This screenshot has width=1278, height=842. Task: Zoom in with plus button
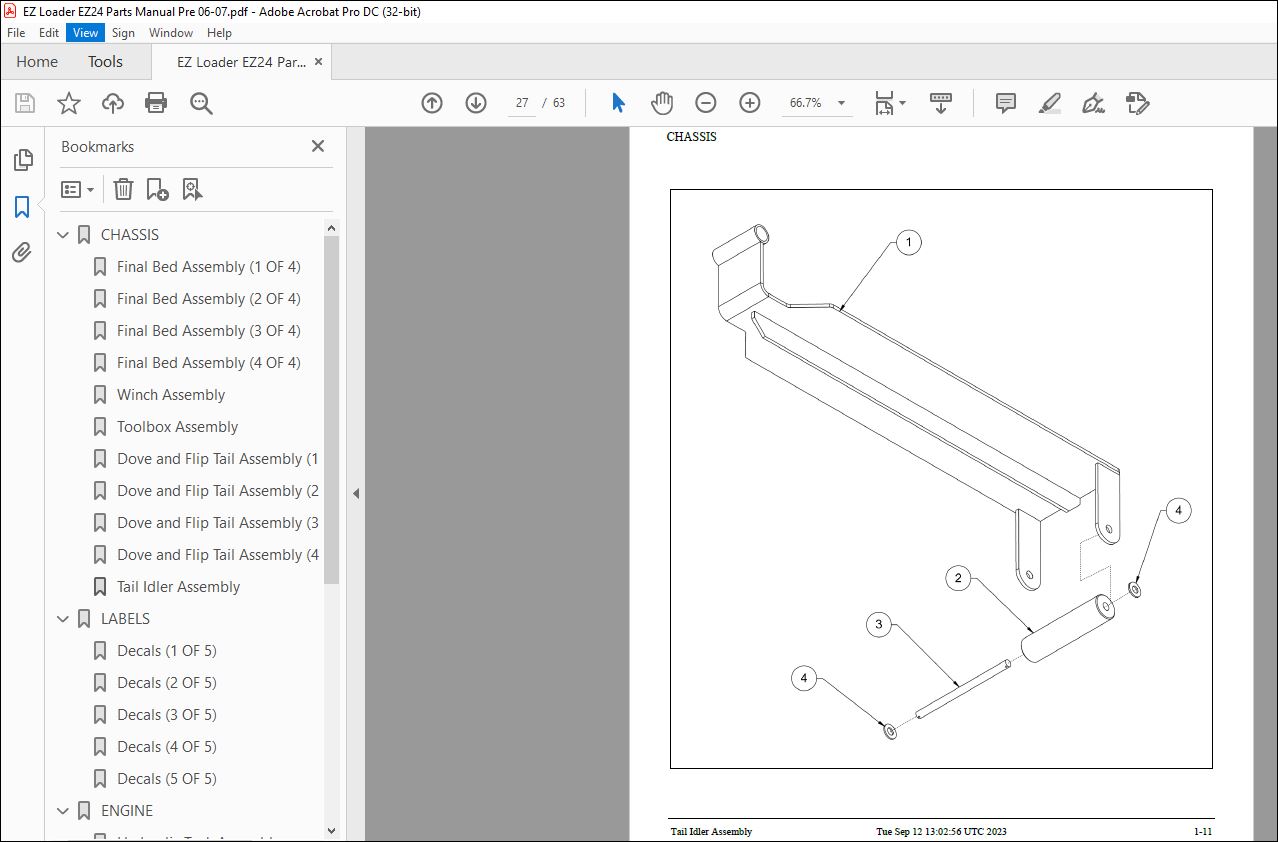pyautogui.click(x=750, y=103)
